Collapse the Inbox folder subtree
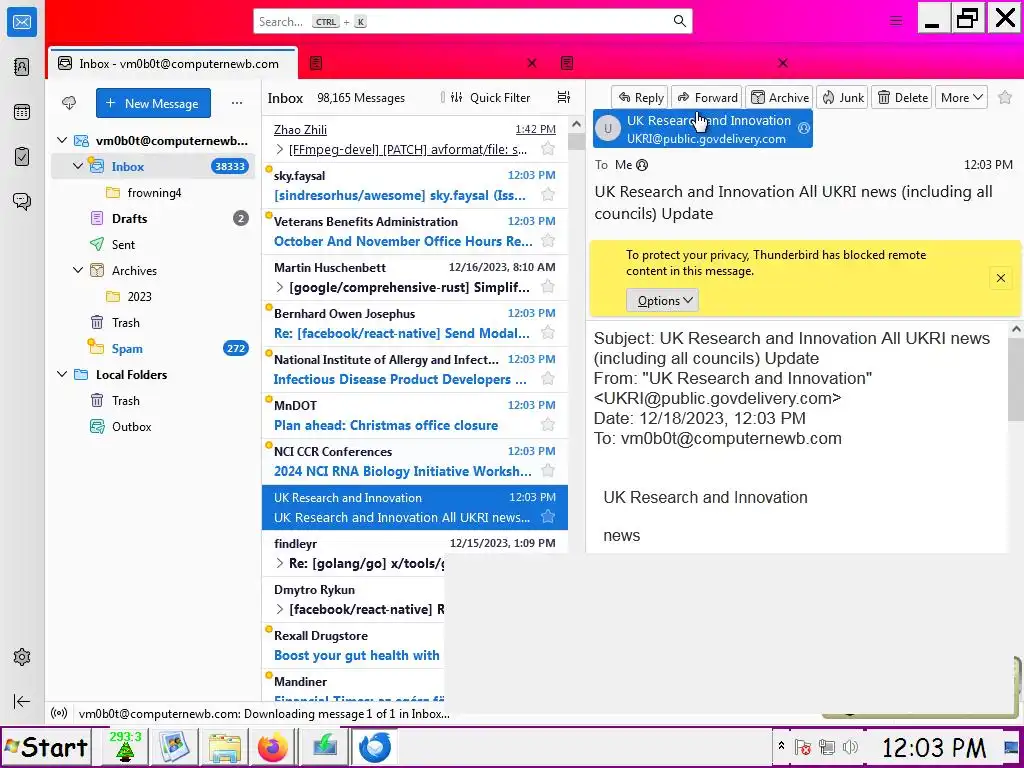The height and width of the screenshot is (768, 1024). [78, 167]
